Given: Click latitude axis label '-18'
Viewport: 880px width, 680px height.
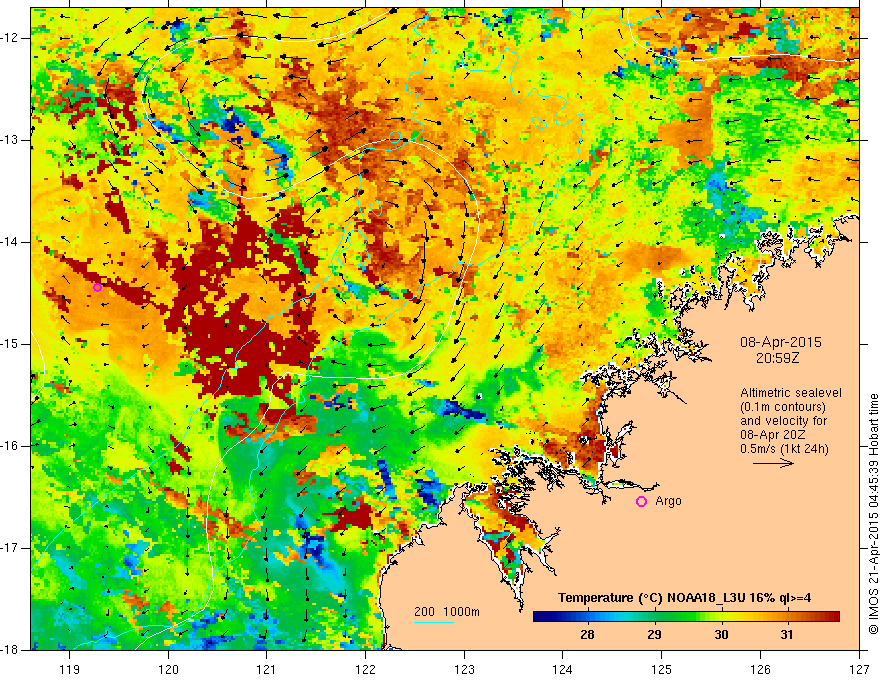Looking at the screenshot, I should 10,650.
